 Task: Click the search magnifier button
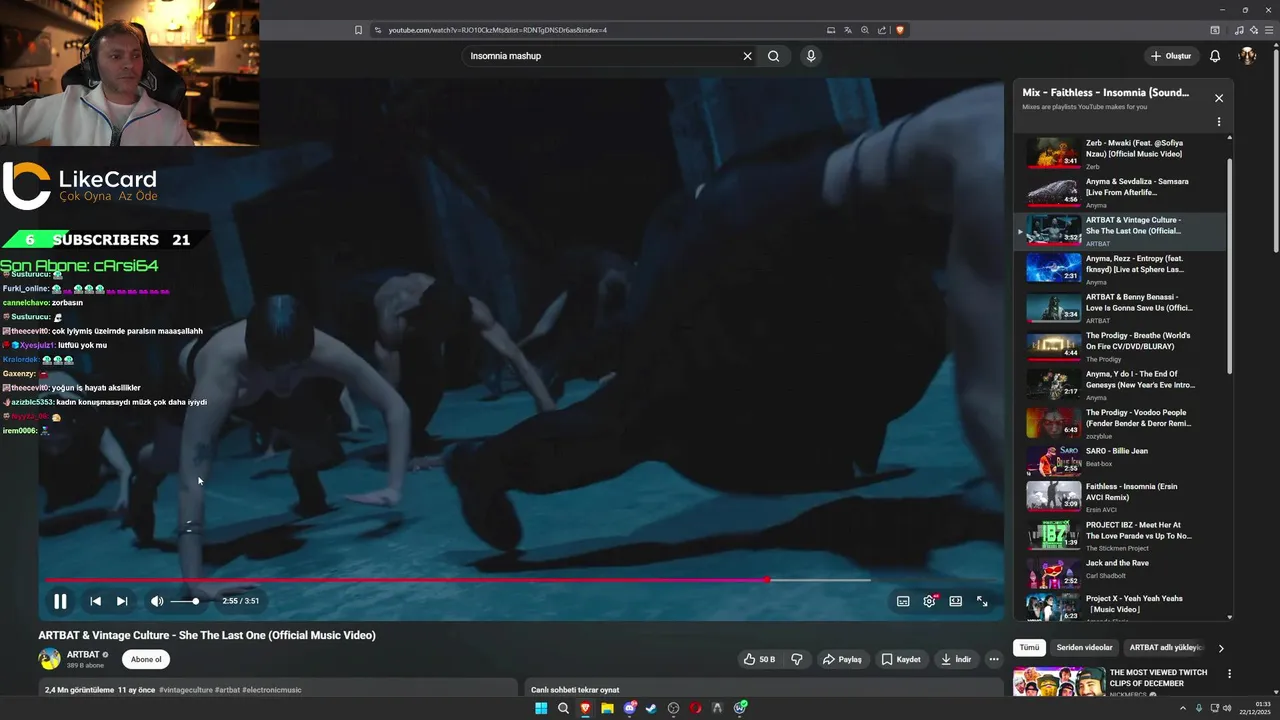tap(773, 56)
